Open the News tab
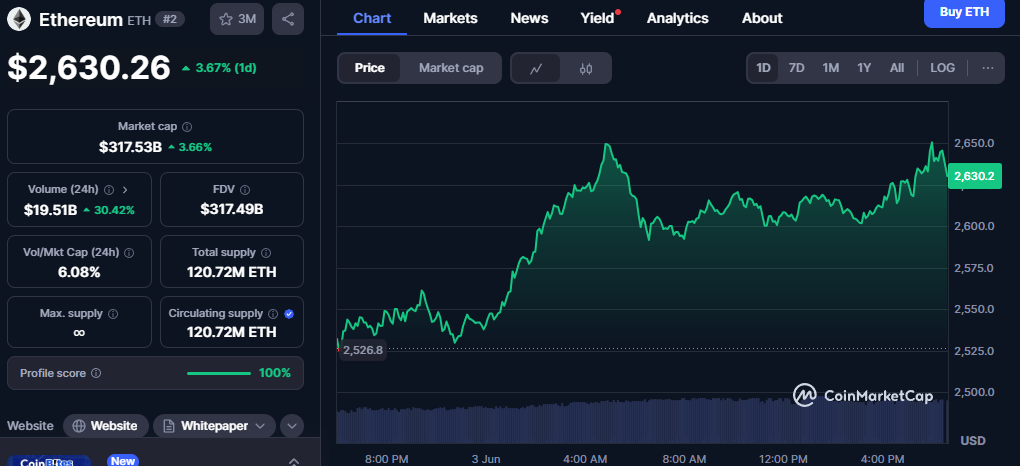 tap(529, 18)
